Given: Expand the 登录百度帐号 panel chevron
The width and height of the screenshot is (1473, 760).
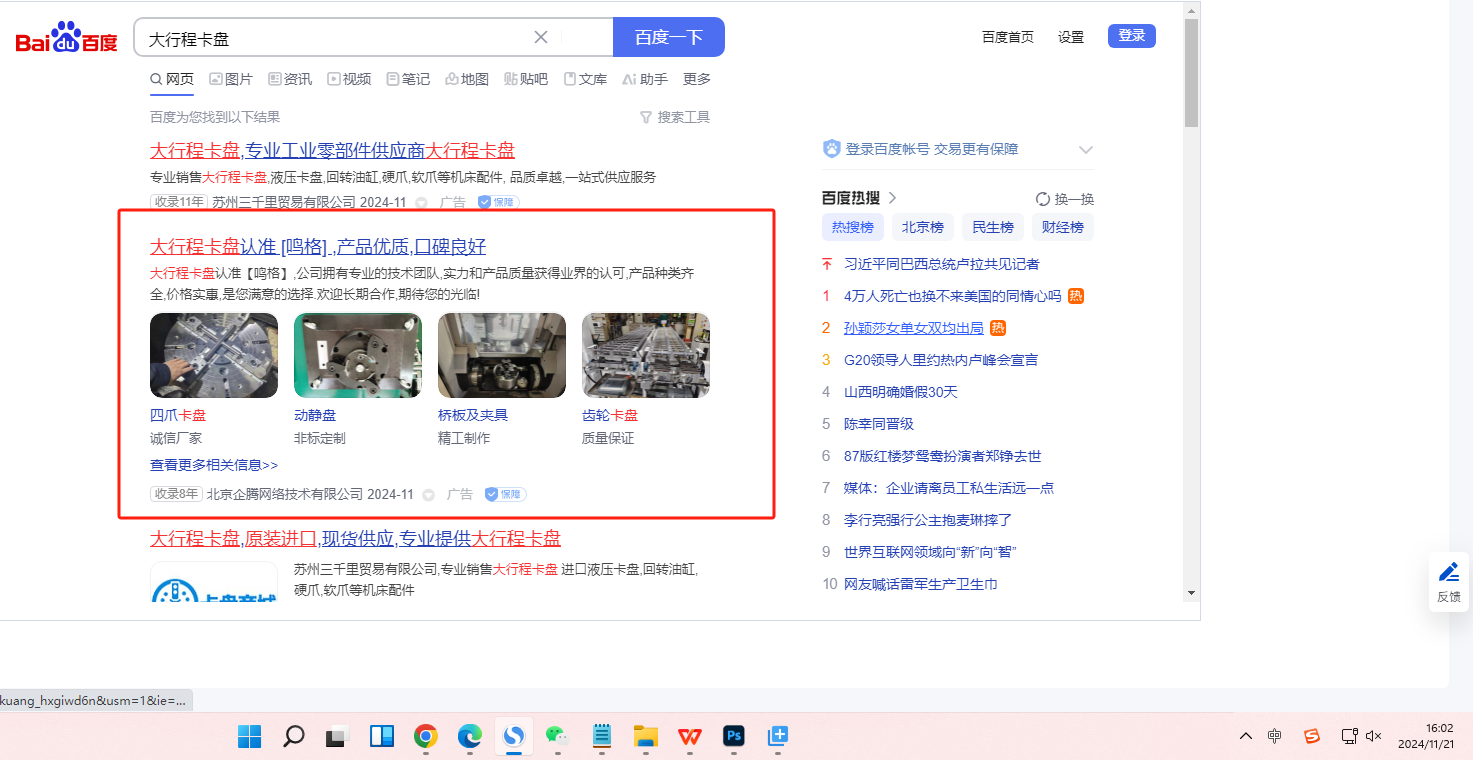Looking at the screenshot, I should click(x=1086, y=150).
